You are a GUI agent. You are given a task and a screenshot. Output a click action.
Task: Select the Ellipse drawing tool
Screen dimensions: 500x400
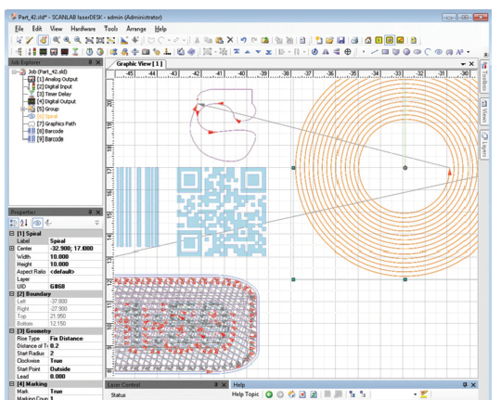point(417,52)
